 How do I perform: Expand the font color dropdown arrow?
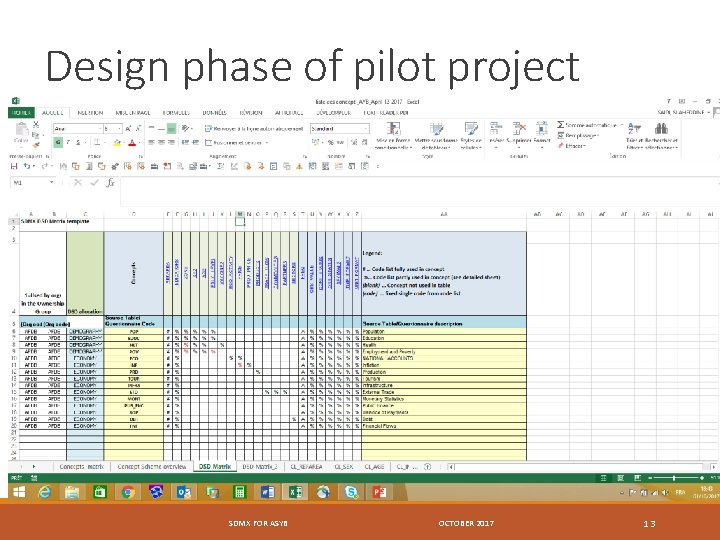(x=140, y=143)
